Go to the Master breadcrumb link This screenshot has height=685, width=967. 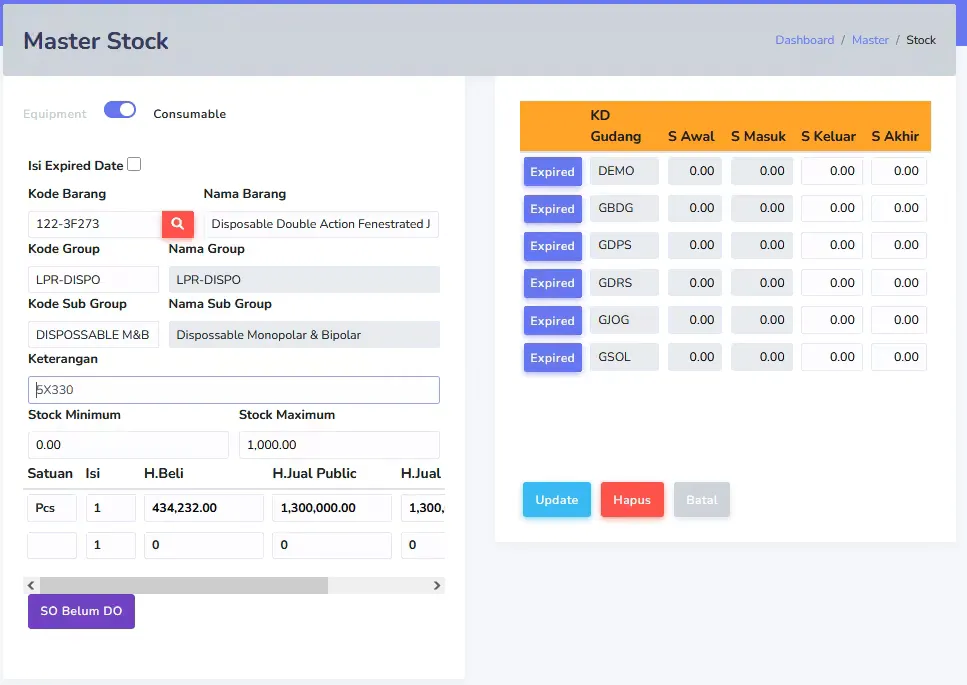point(870,40)
